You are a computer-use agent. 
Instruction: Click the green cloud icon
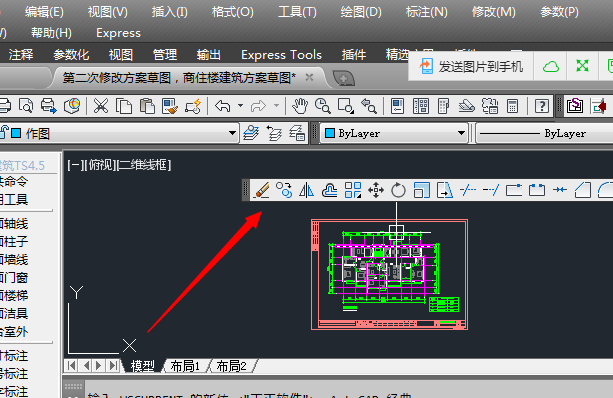point(550,66)
